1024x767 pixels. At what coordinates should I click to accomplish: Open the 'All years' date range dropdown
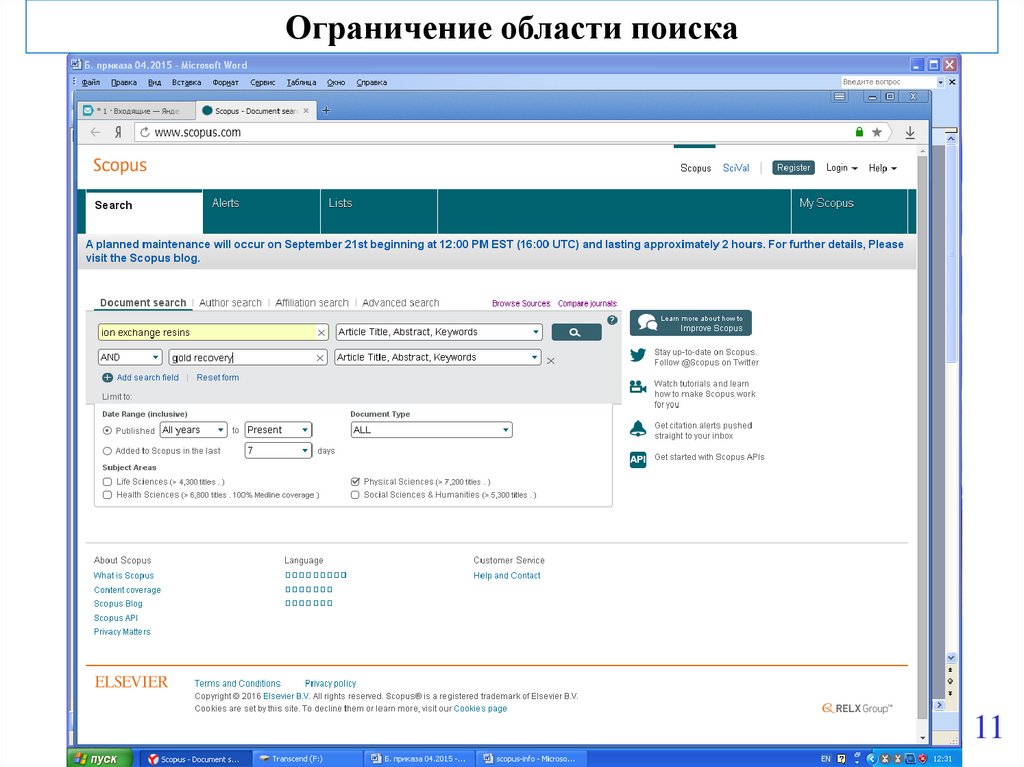pyautogui.click(x=193, y=430)
